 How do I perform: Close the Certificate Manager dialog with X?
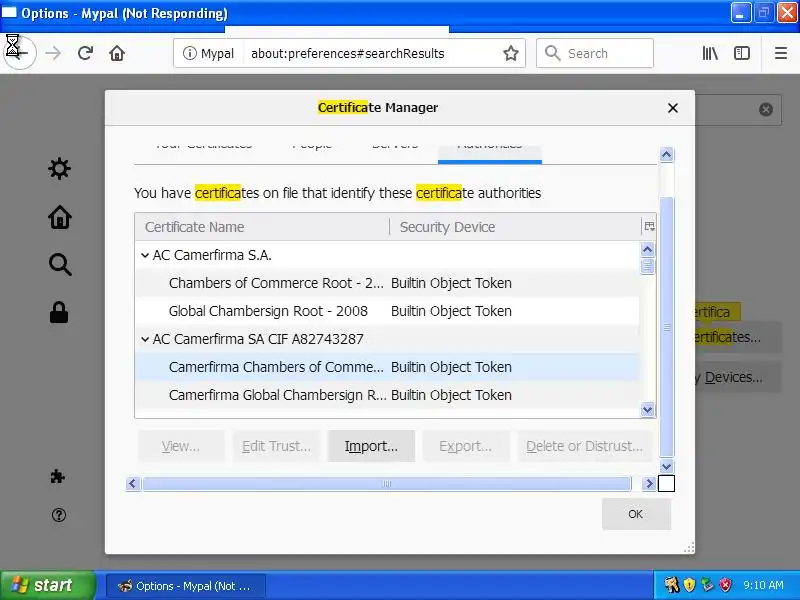[x=672, y=108]
